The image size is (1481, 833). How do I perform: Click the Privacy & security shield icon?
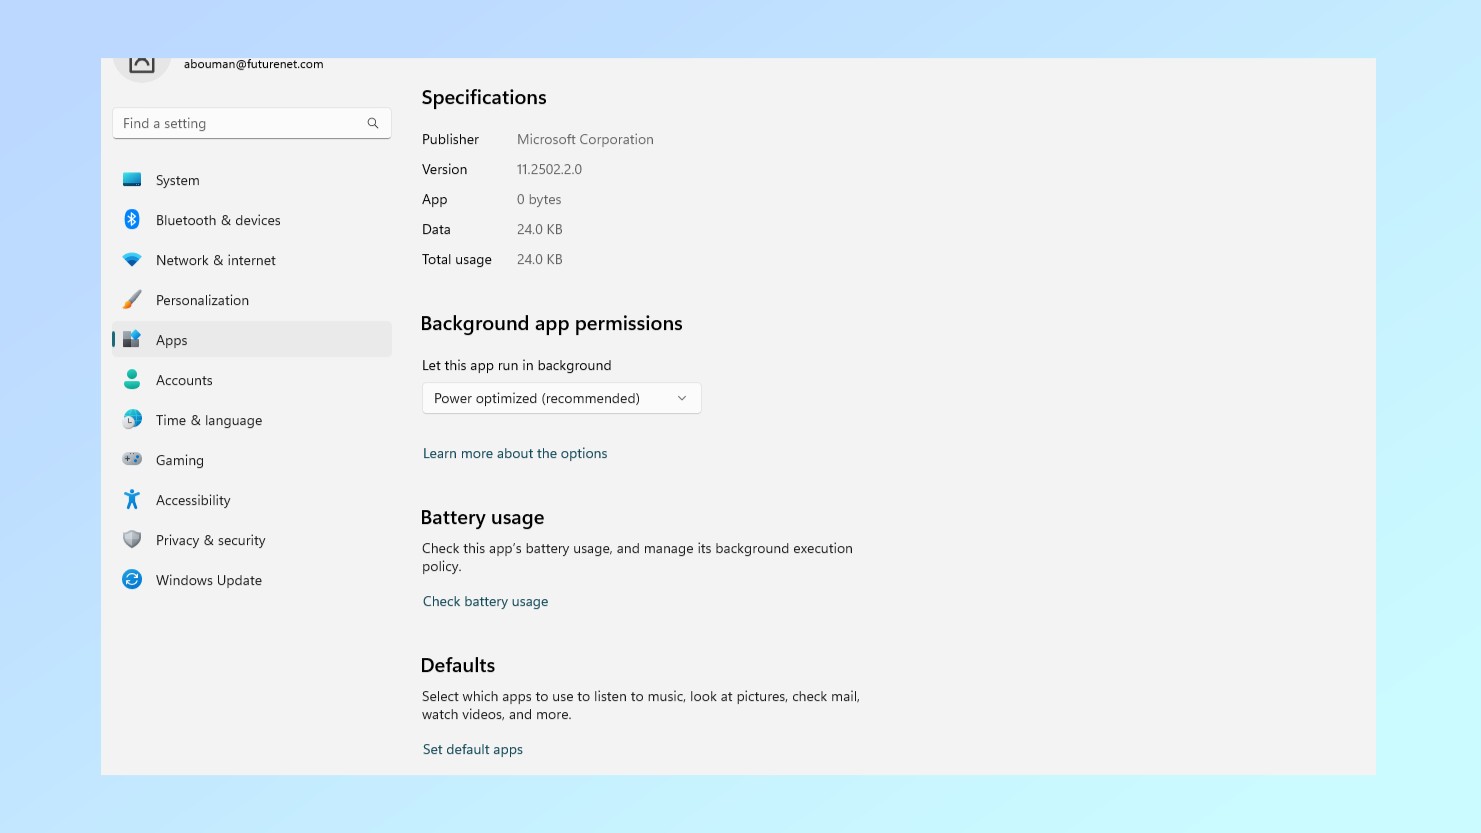click(x=132, y=540)
